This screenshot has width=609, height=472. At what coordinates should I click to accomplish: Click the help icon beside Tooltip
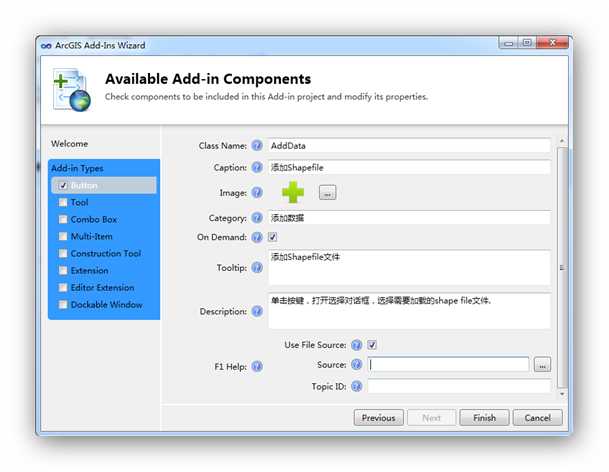click(x=257, y=268)
